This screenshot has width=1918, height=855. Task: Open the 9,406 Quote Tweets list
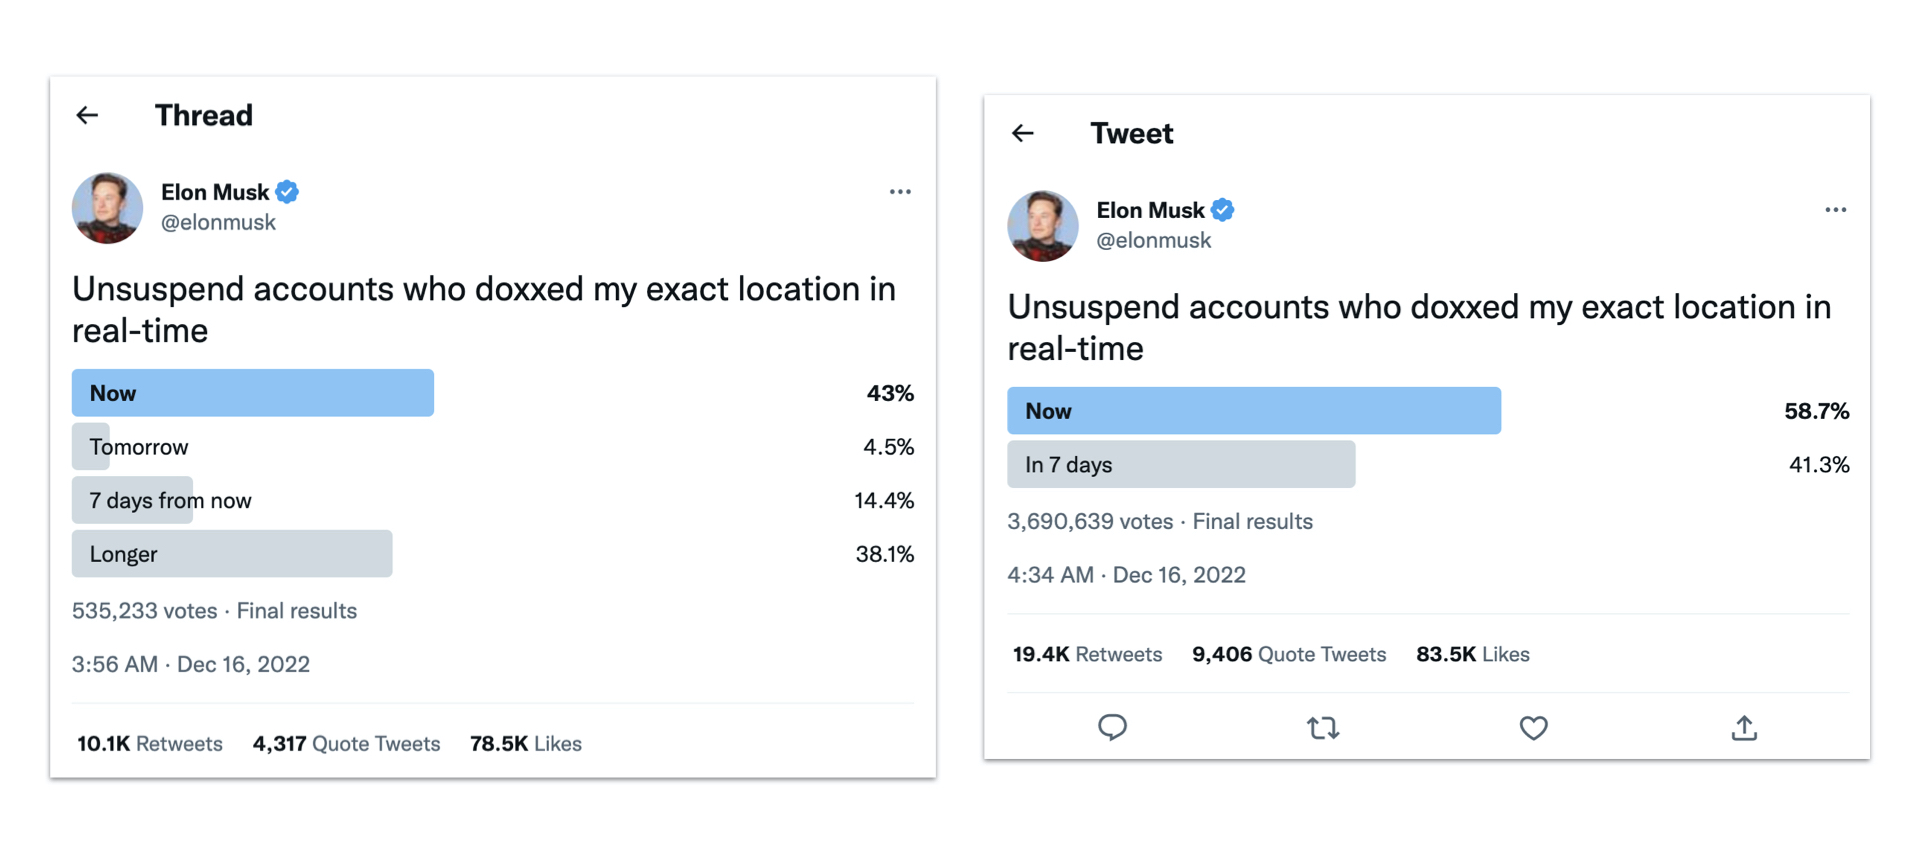(1289, 654)
